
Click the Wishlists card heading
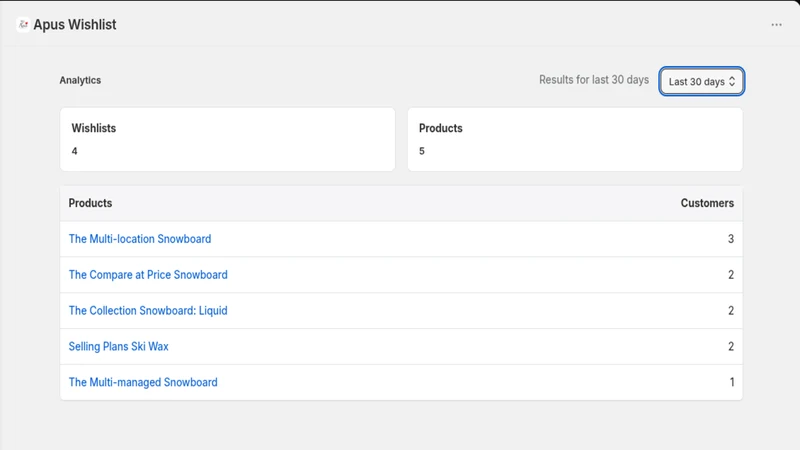tap(93, 128)
